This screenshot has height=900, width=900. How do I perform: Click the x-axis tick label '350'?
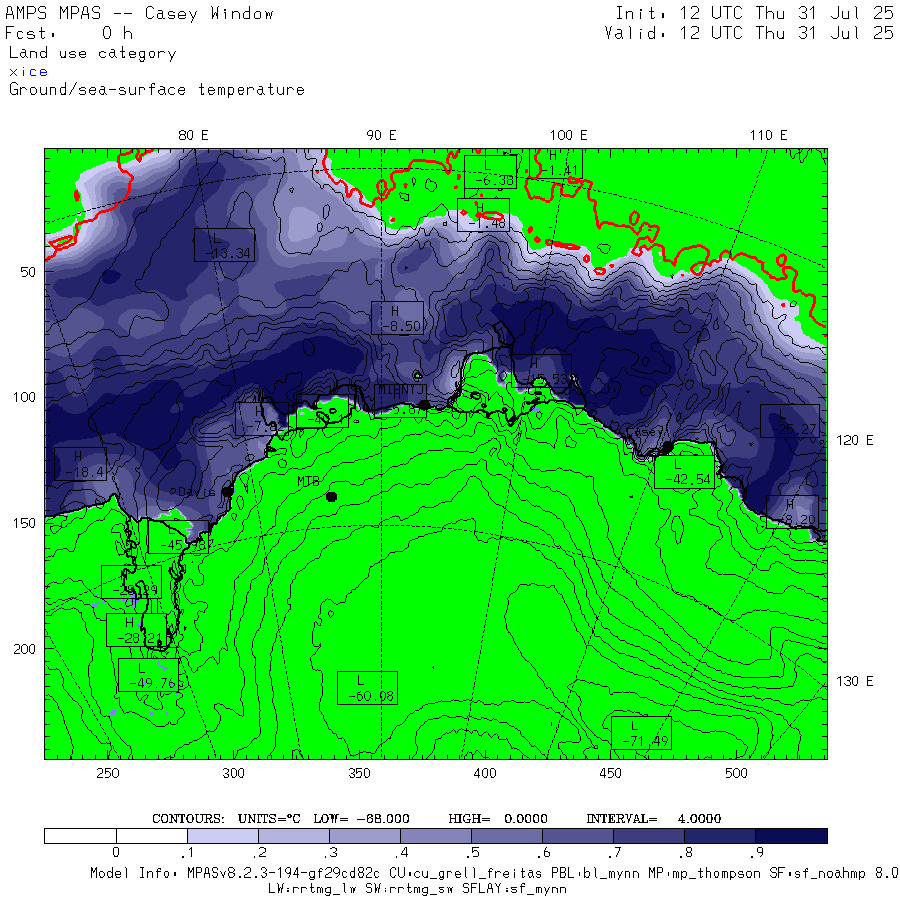[359, 773]
